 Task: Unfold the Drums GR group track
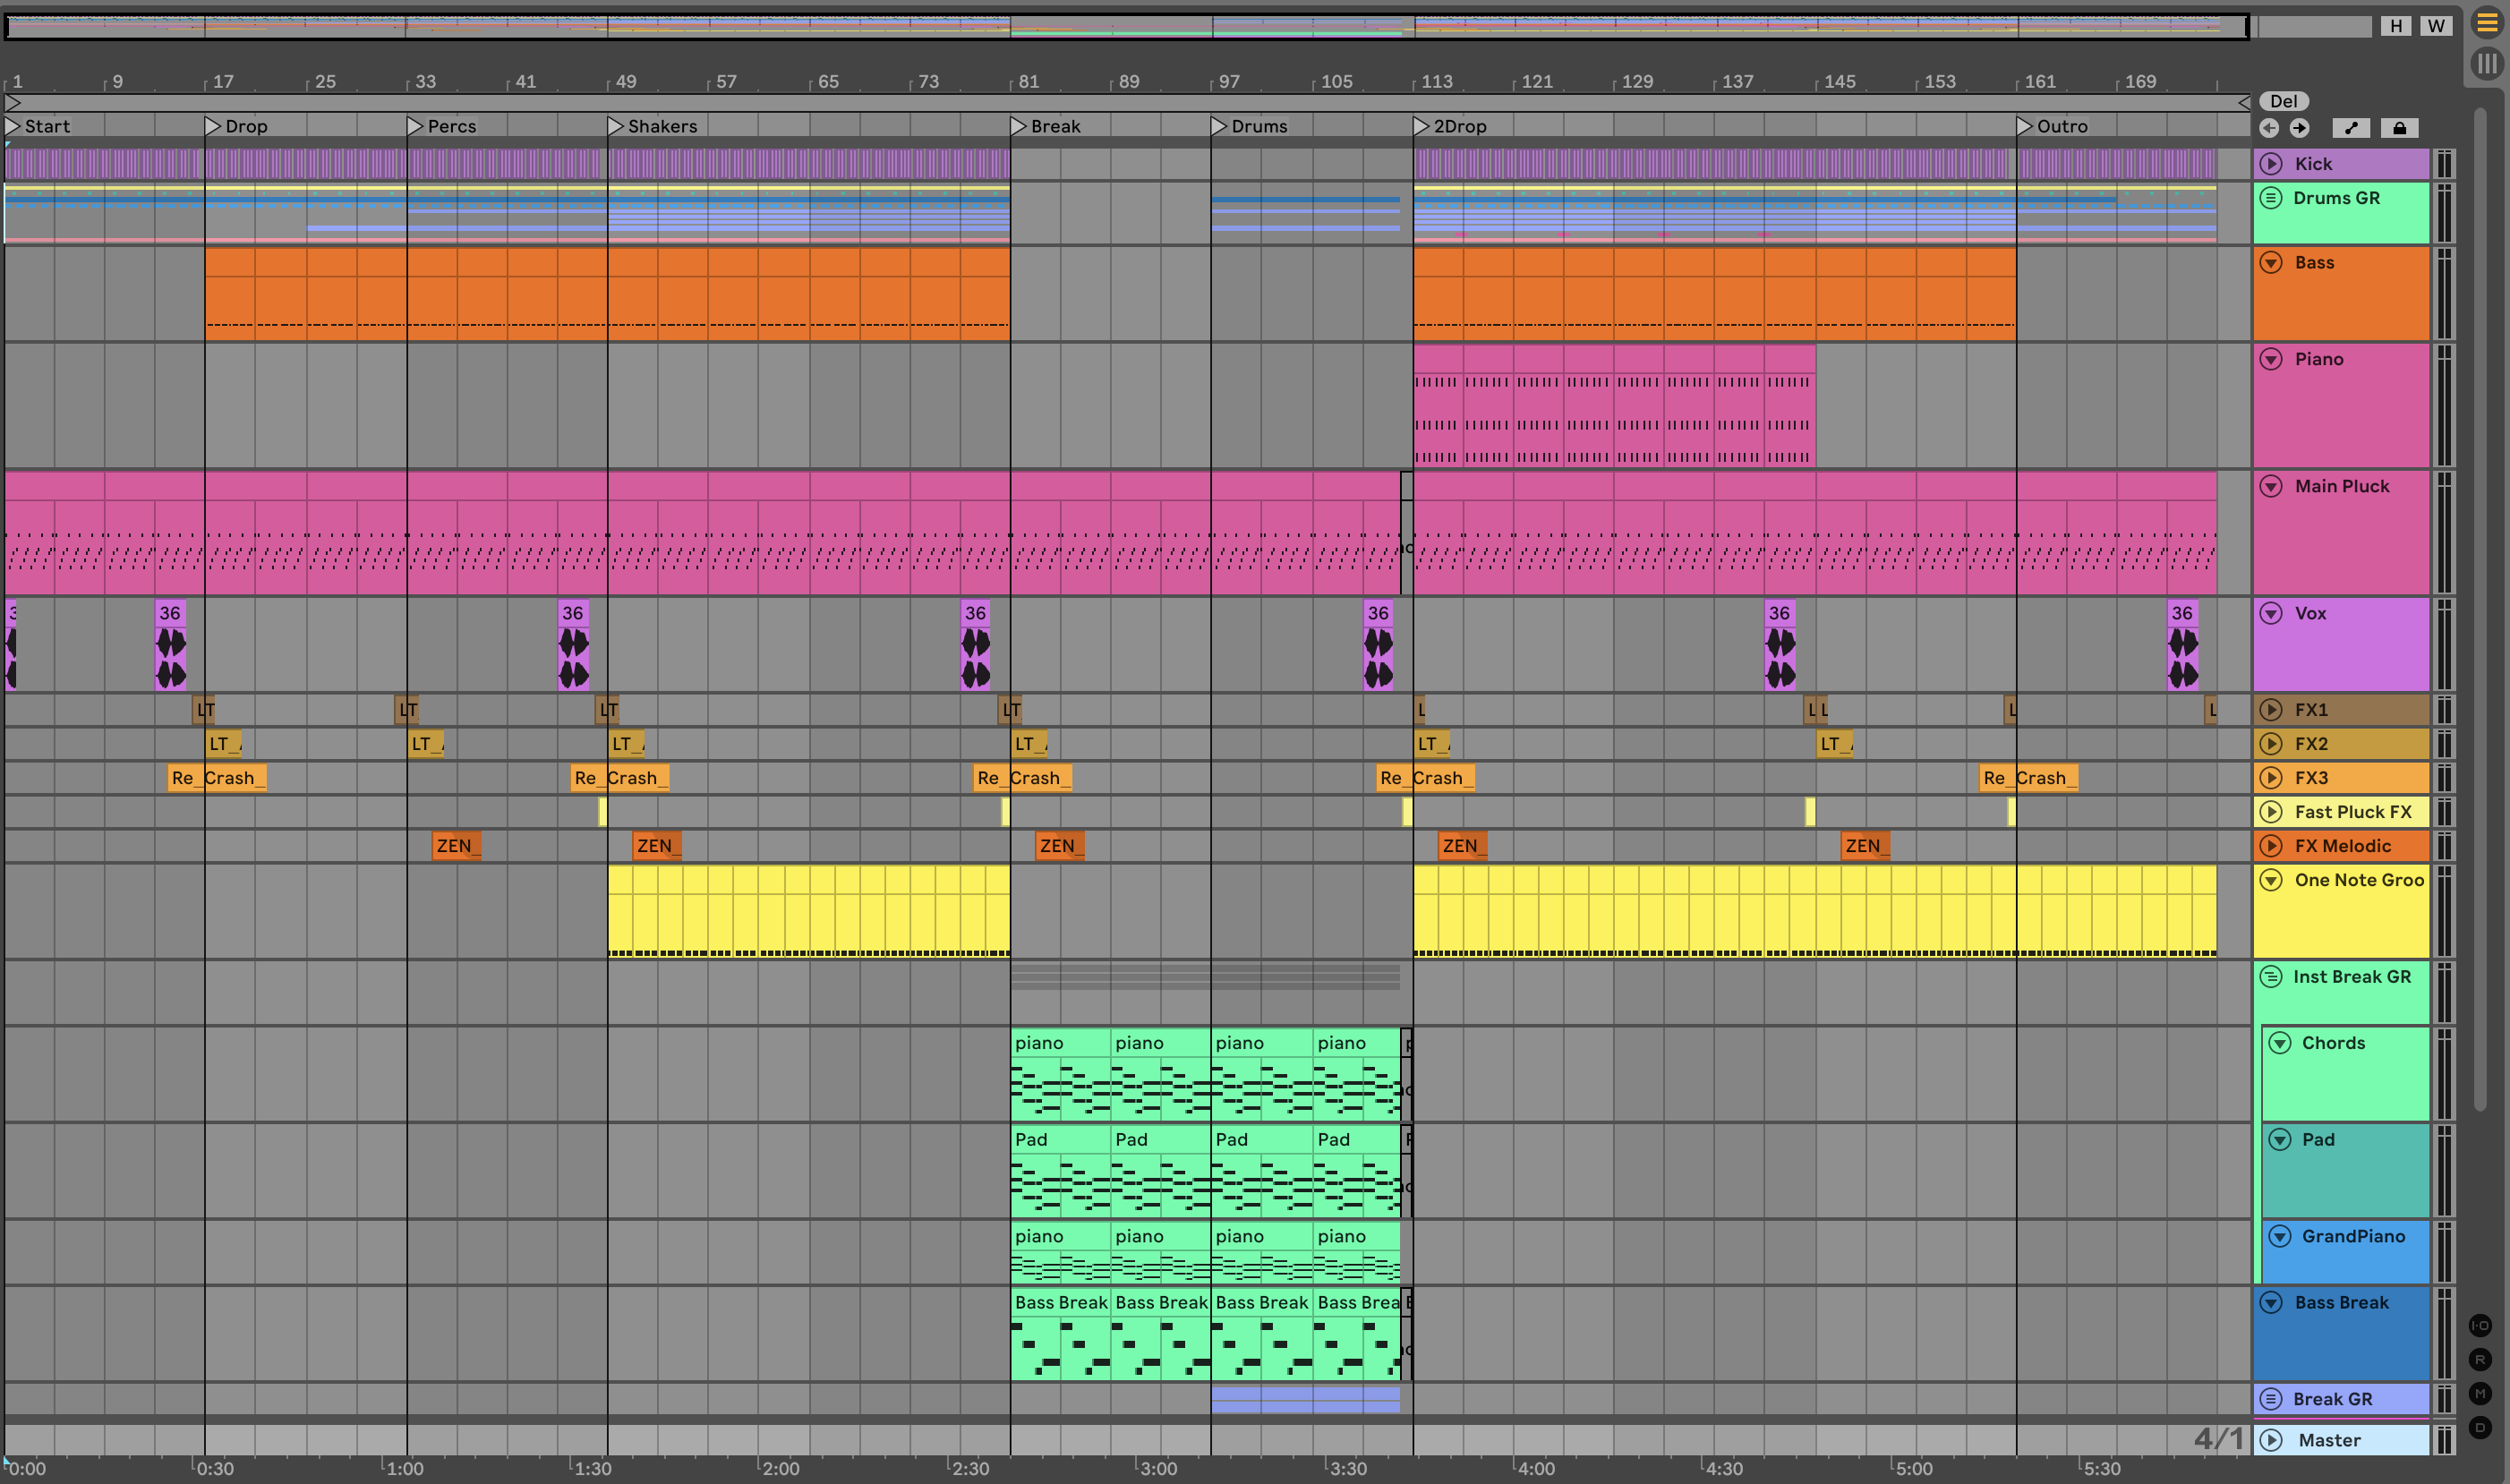tap(2271, 197)
